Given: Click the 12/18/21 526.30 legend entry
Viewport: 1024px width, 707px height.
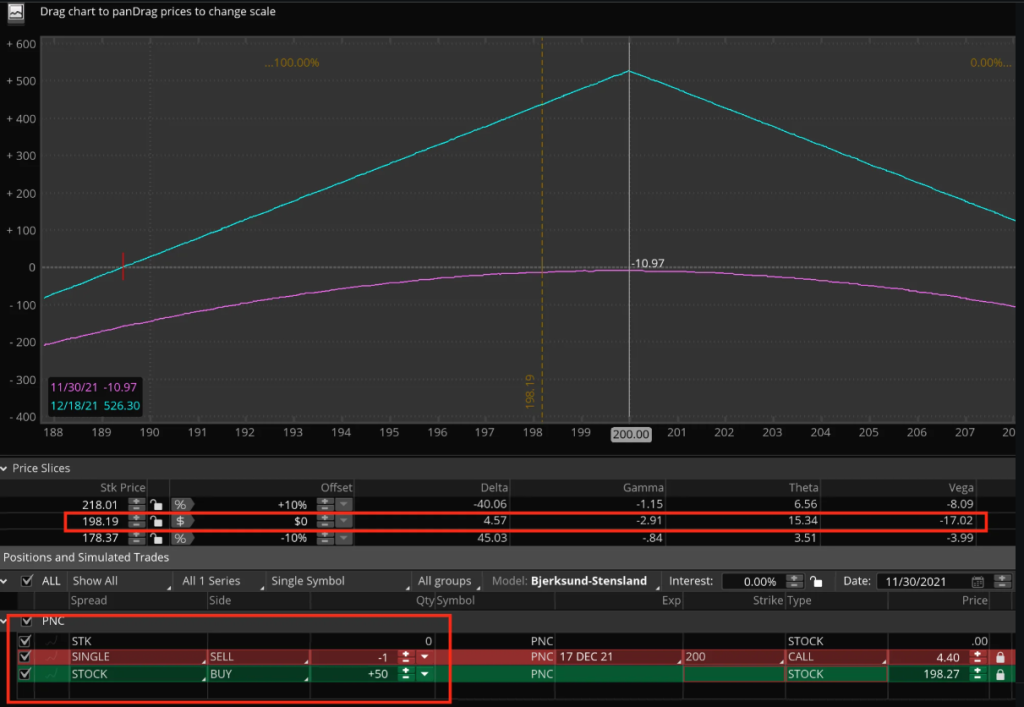Looking at the screenshot, I should point(95,405).
